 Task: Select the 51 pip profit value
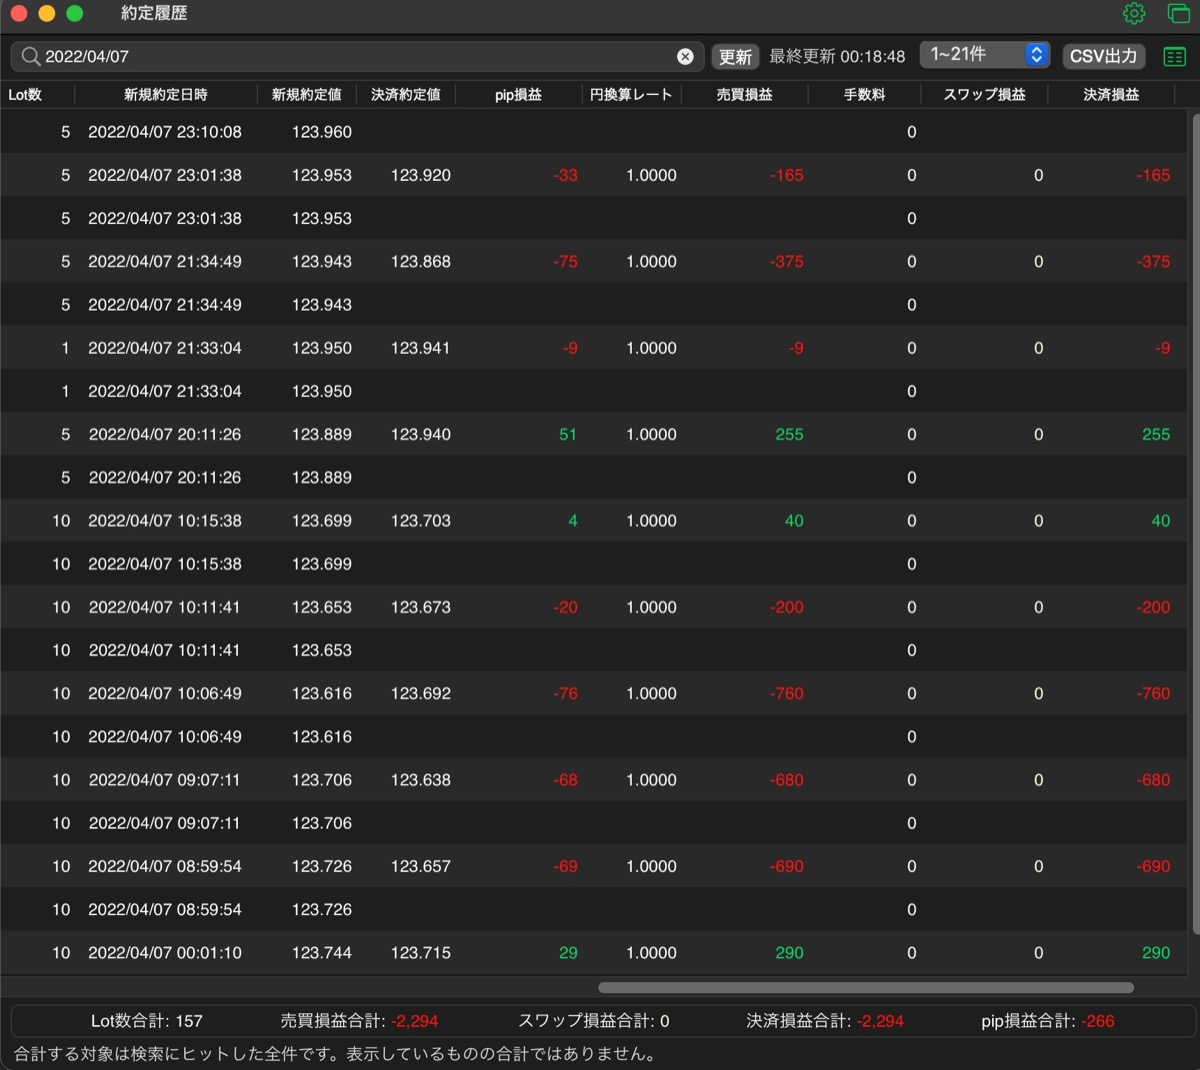(x=568, y=435)
